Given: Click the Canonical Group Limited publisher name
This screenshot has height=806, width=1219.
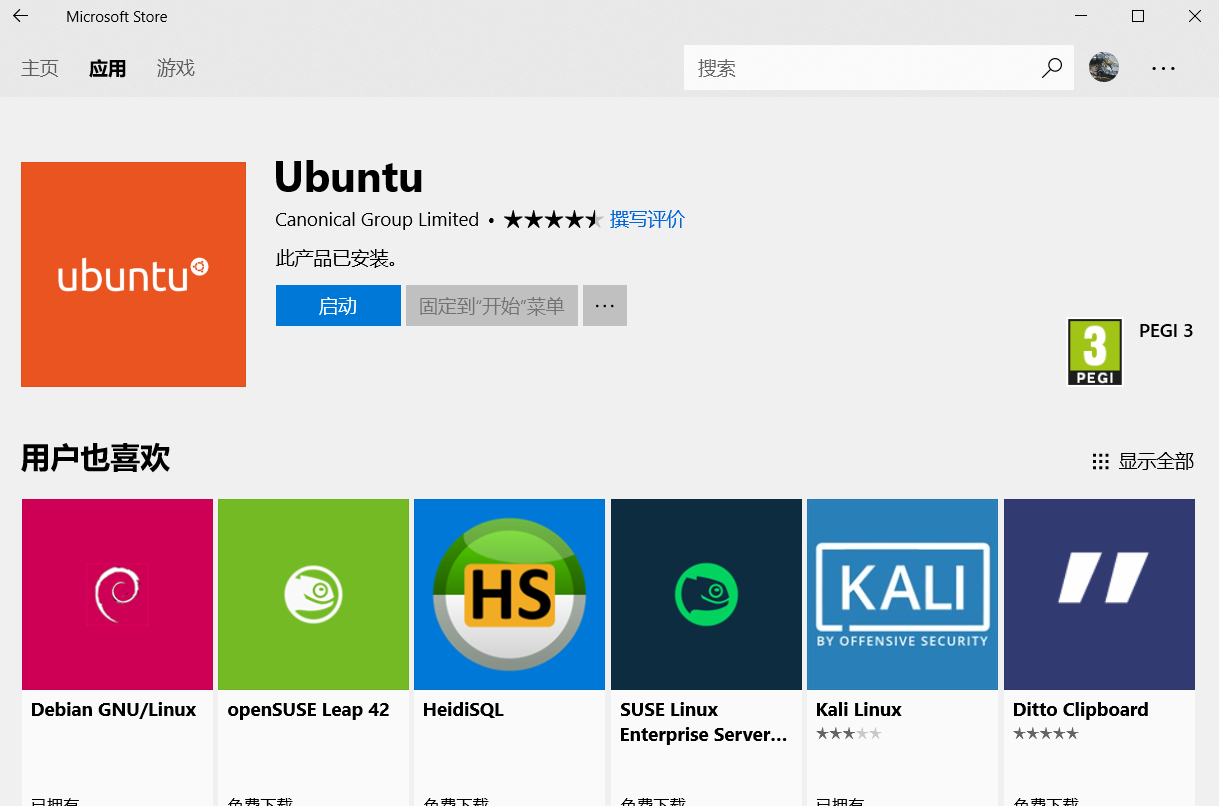Looking at the screenshot, I should (x=377, y=220).
